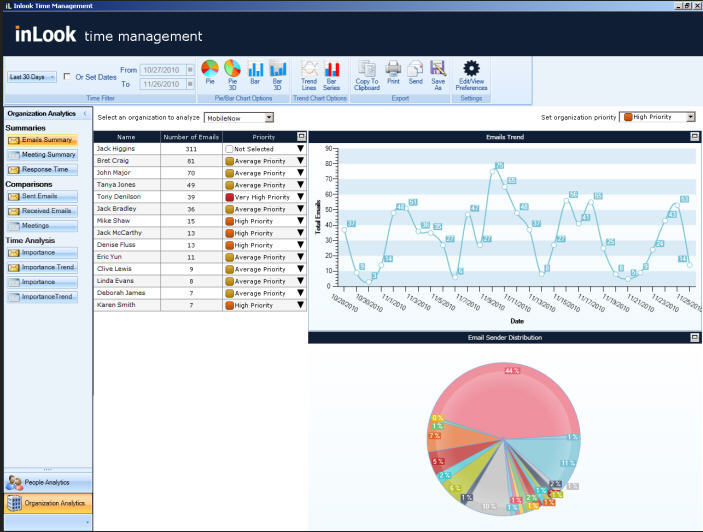Viewport: 703px width, 532px height.
Task: Click the Deborah James name cell
Action: 127,293
